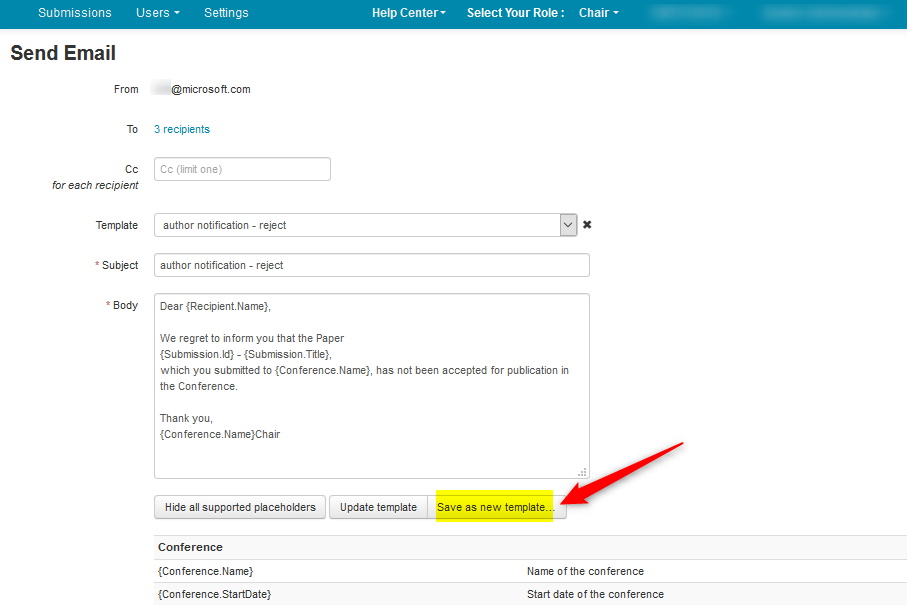Focus the Subject text field

371,265
